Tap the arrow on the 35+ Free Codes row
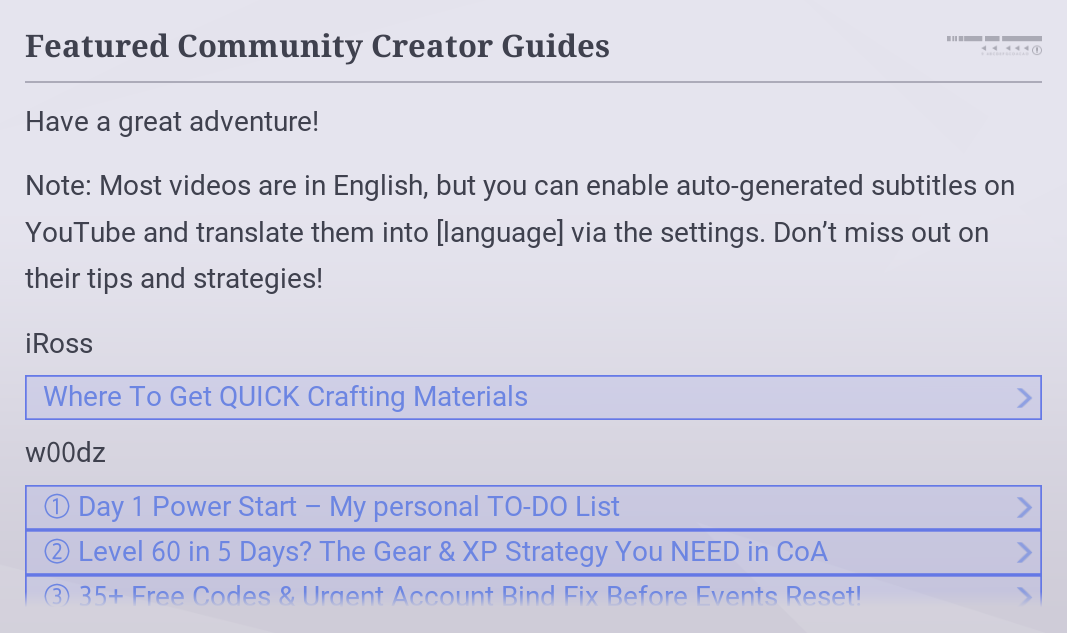This screenshot has width=1067, height=633. (1024, 596)
